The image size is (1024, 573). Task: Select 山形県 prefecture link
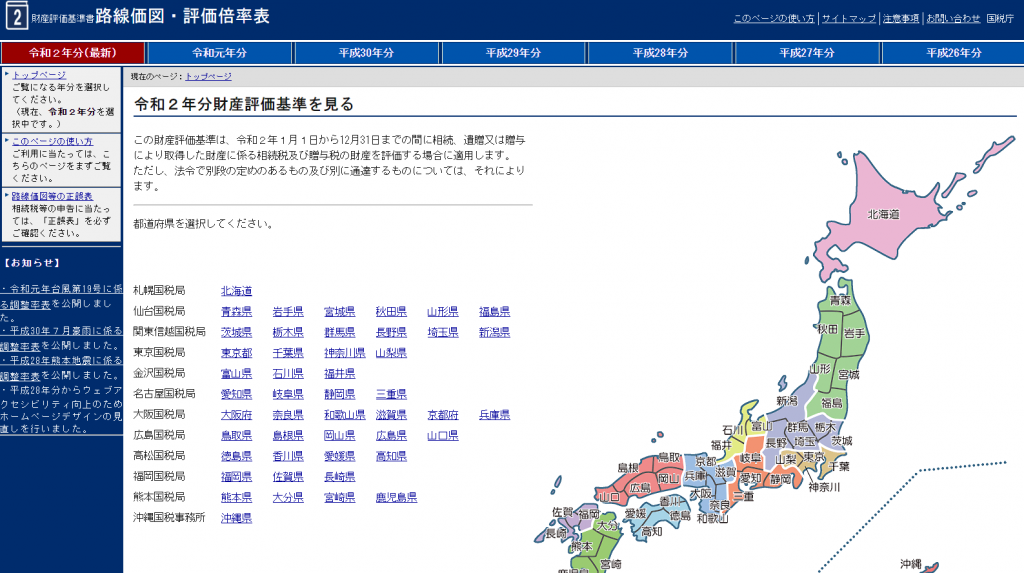tap(443, 312)
